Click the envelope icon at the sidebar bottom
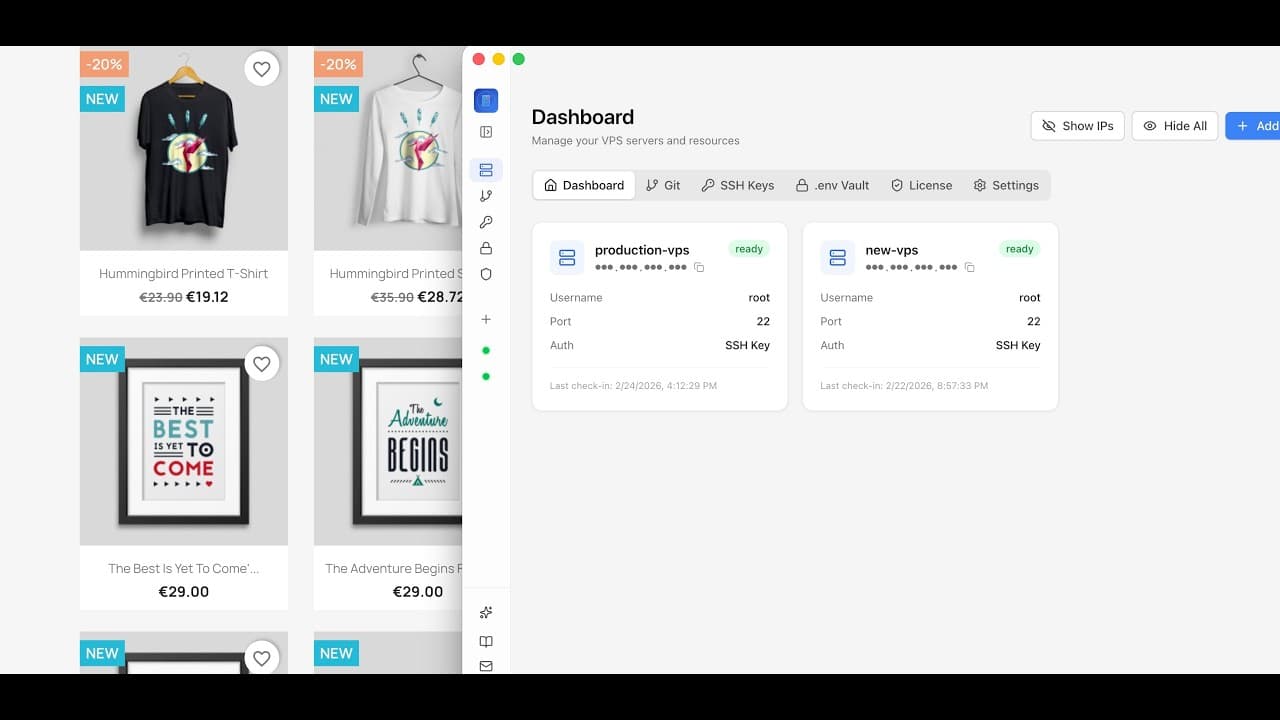Image resolution: width=1280 pixels, height=720 pixels. (486, 666)
